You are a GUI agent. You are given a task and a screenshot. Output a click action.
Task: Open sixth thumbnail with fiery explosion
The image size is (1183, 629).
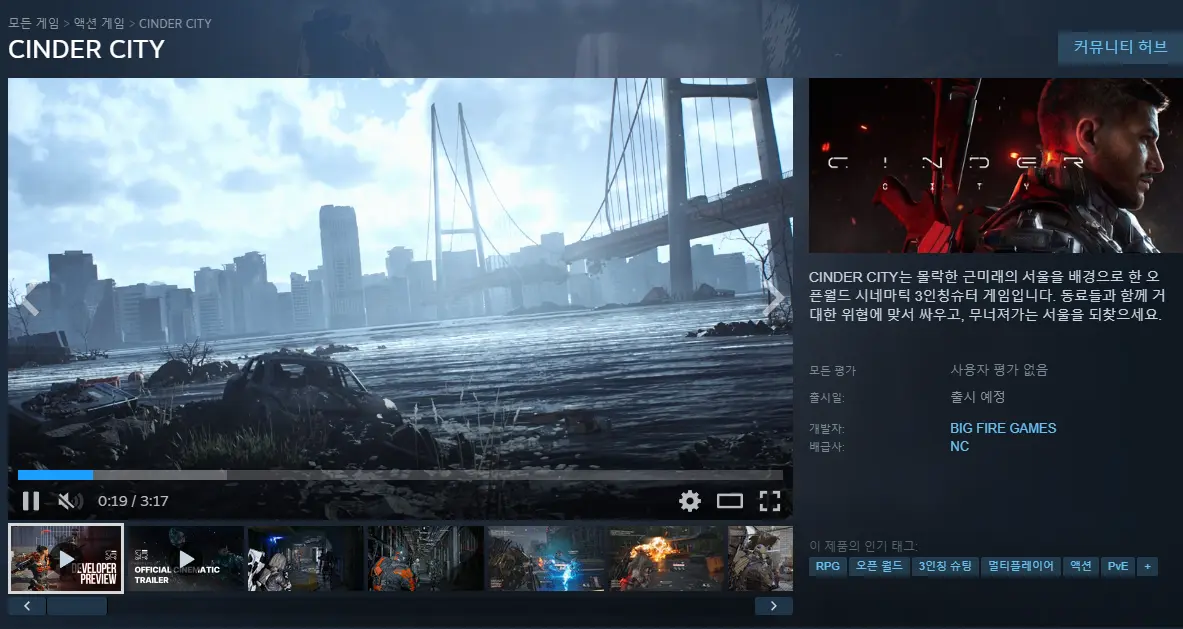pyautogui.click(x=665, y=559)
